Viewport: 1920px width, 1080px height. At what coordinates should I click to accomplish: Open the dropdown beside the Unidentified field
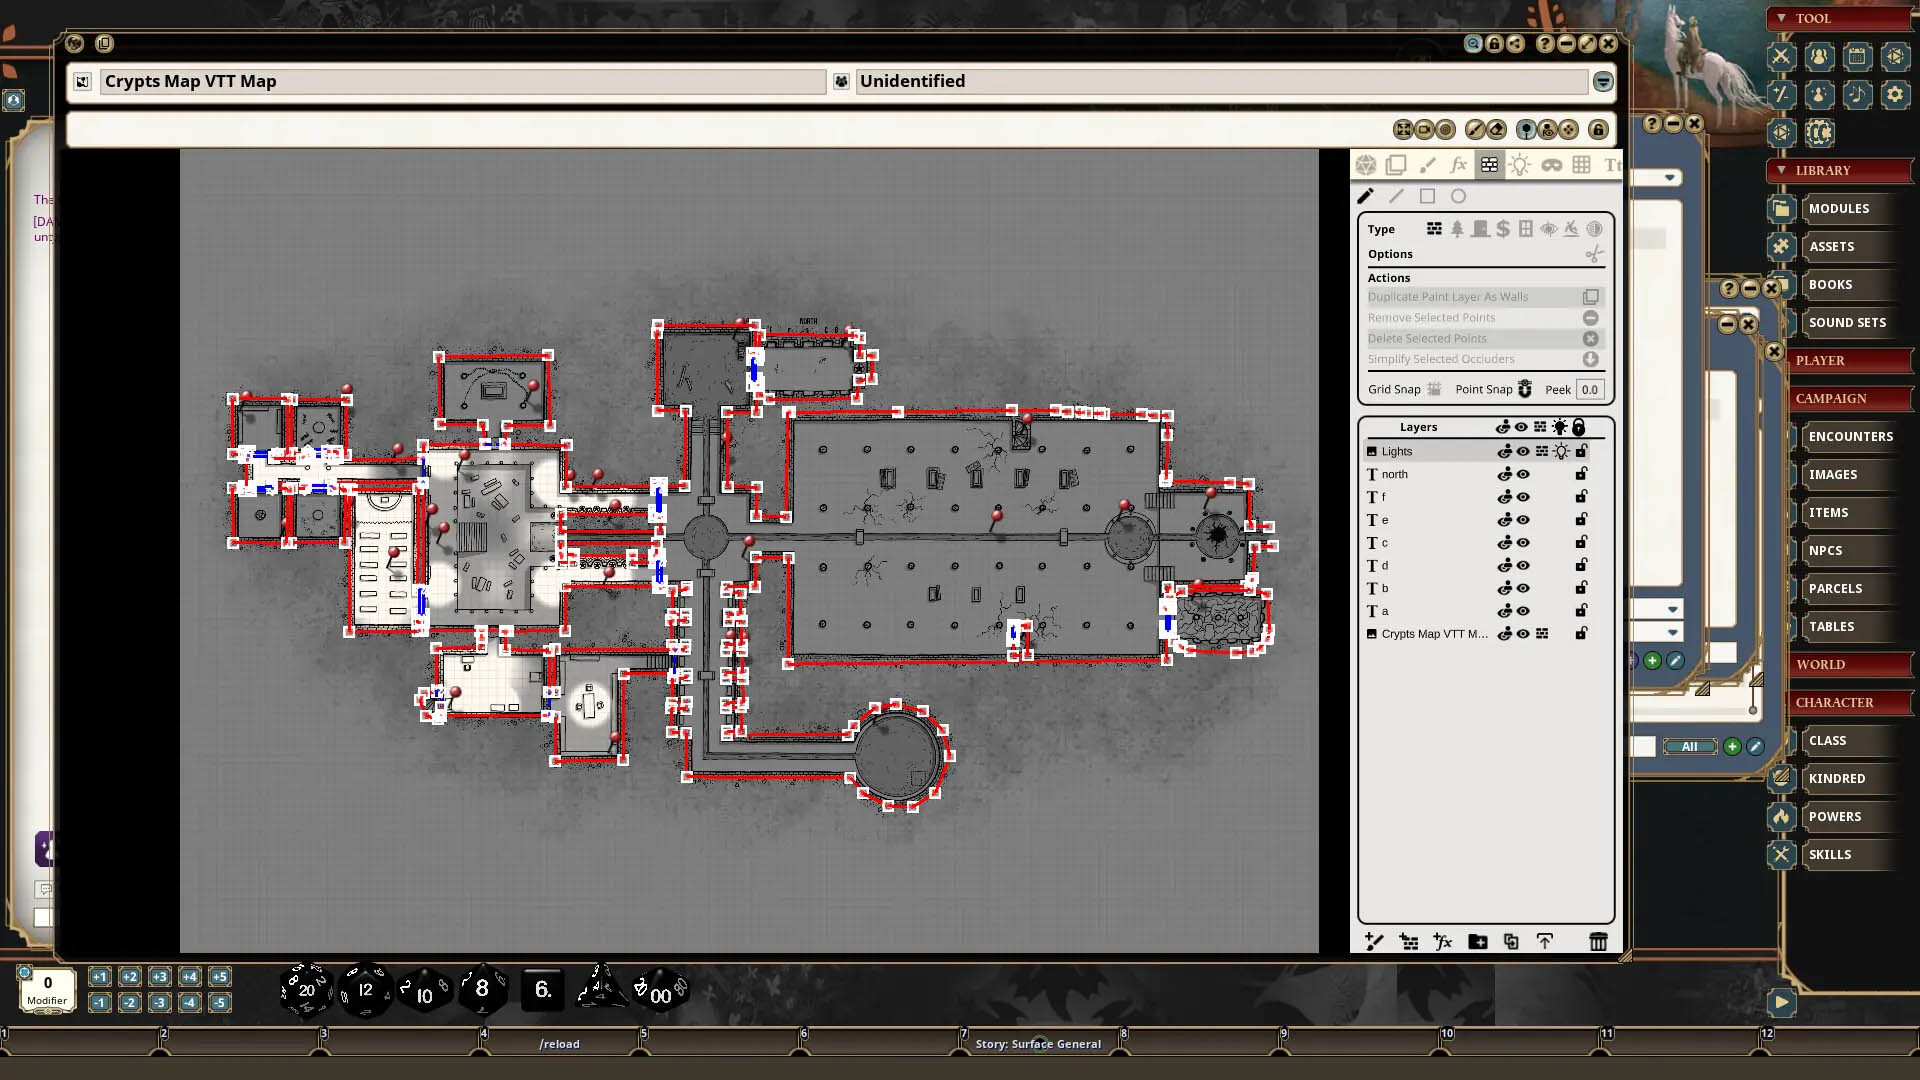click(x=1603, y=81)
